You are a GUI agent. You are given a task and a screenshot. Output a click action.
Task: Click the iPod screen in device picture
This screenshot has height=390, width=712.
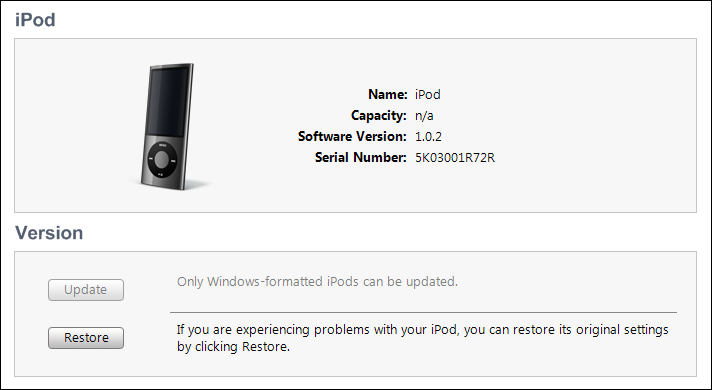(168, 101)
